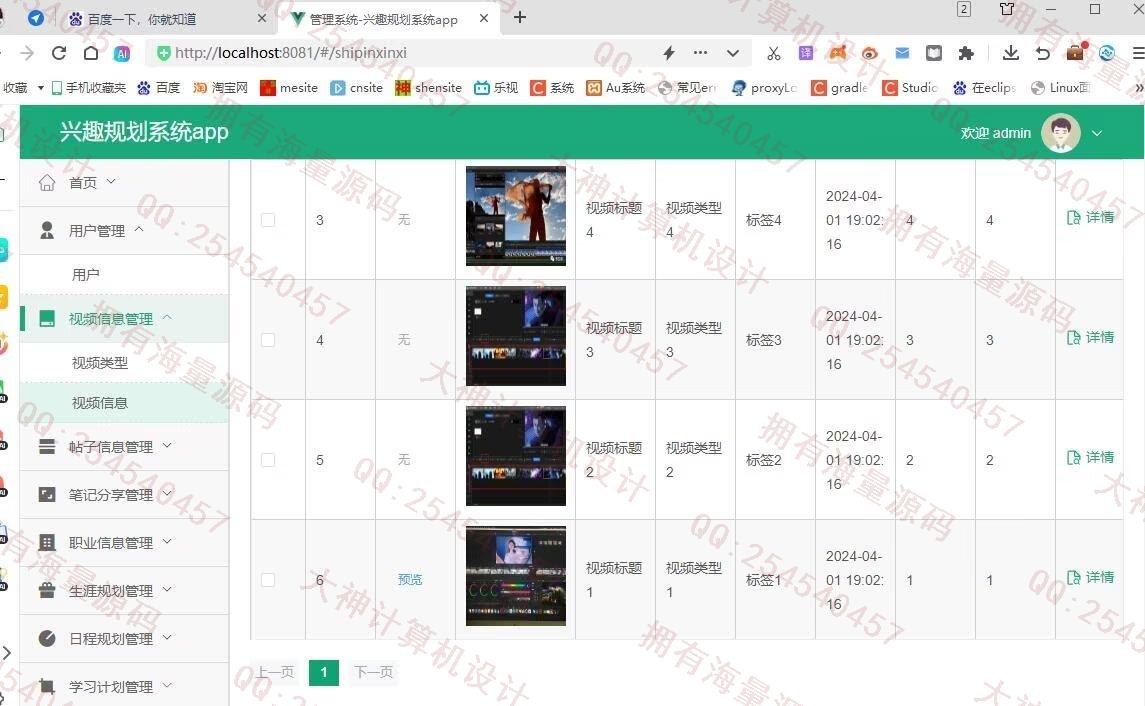This screenshot has height=706, width=1145.
Task: Open the hamburger main menu icon
Action: pyautogui.click(x=1138, y=53)
